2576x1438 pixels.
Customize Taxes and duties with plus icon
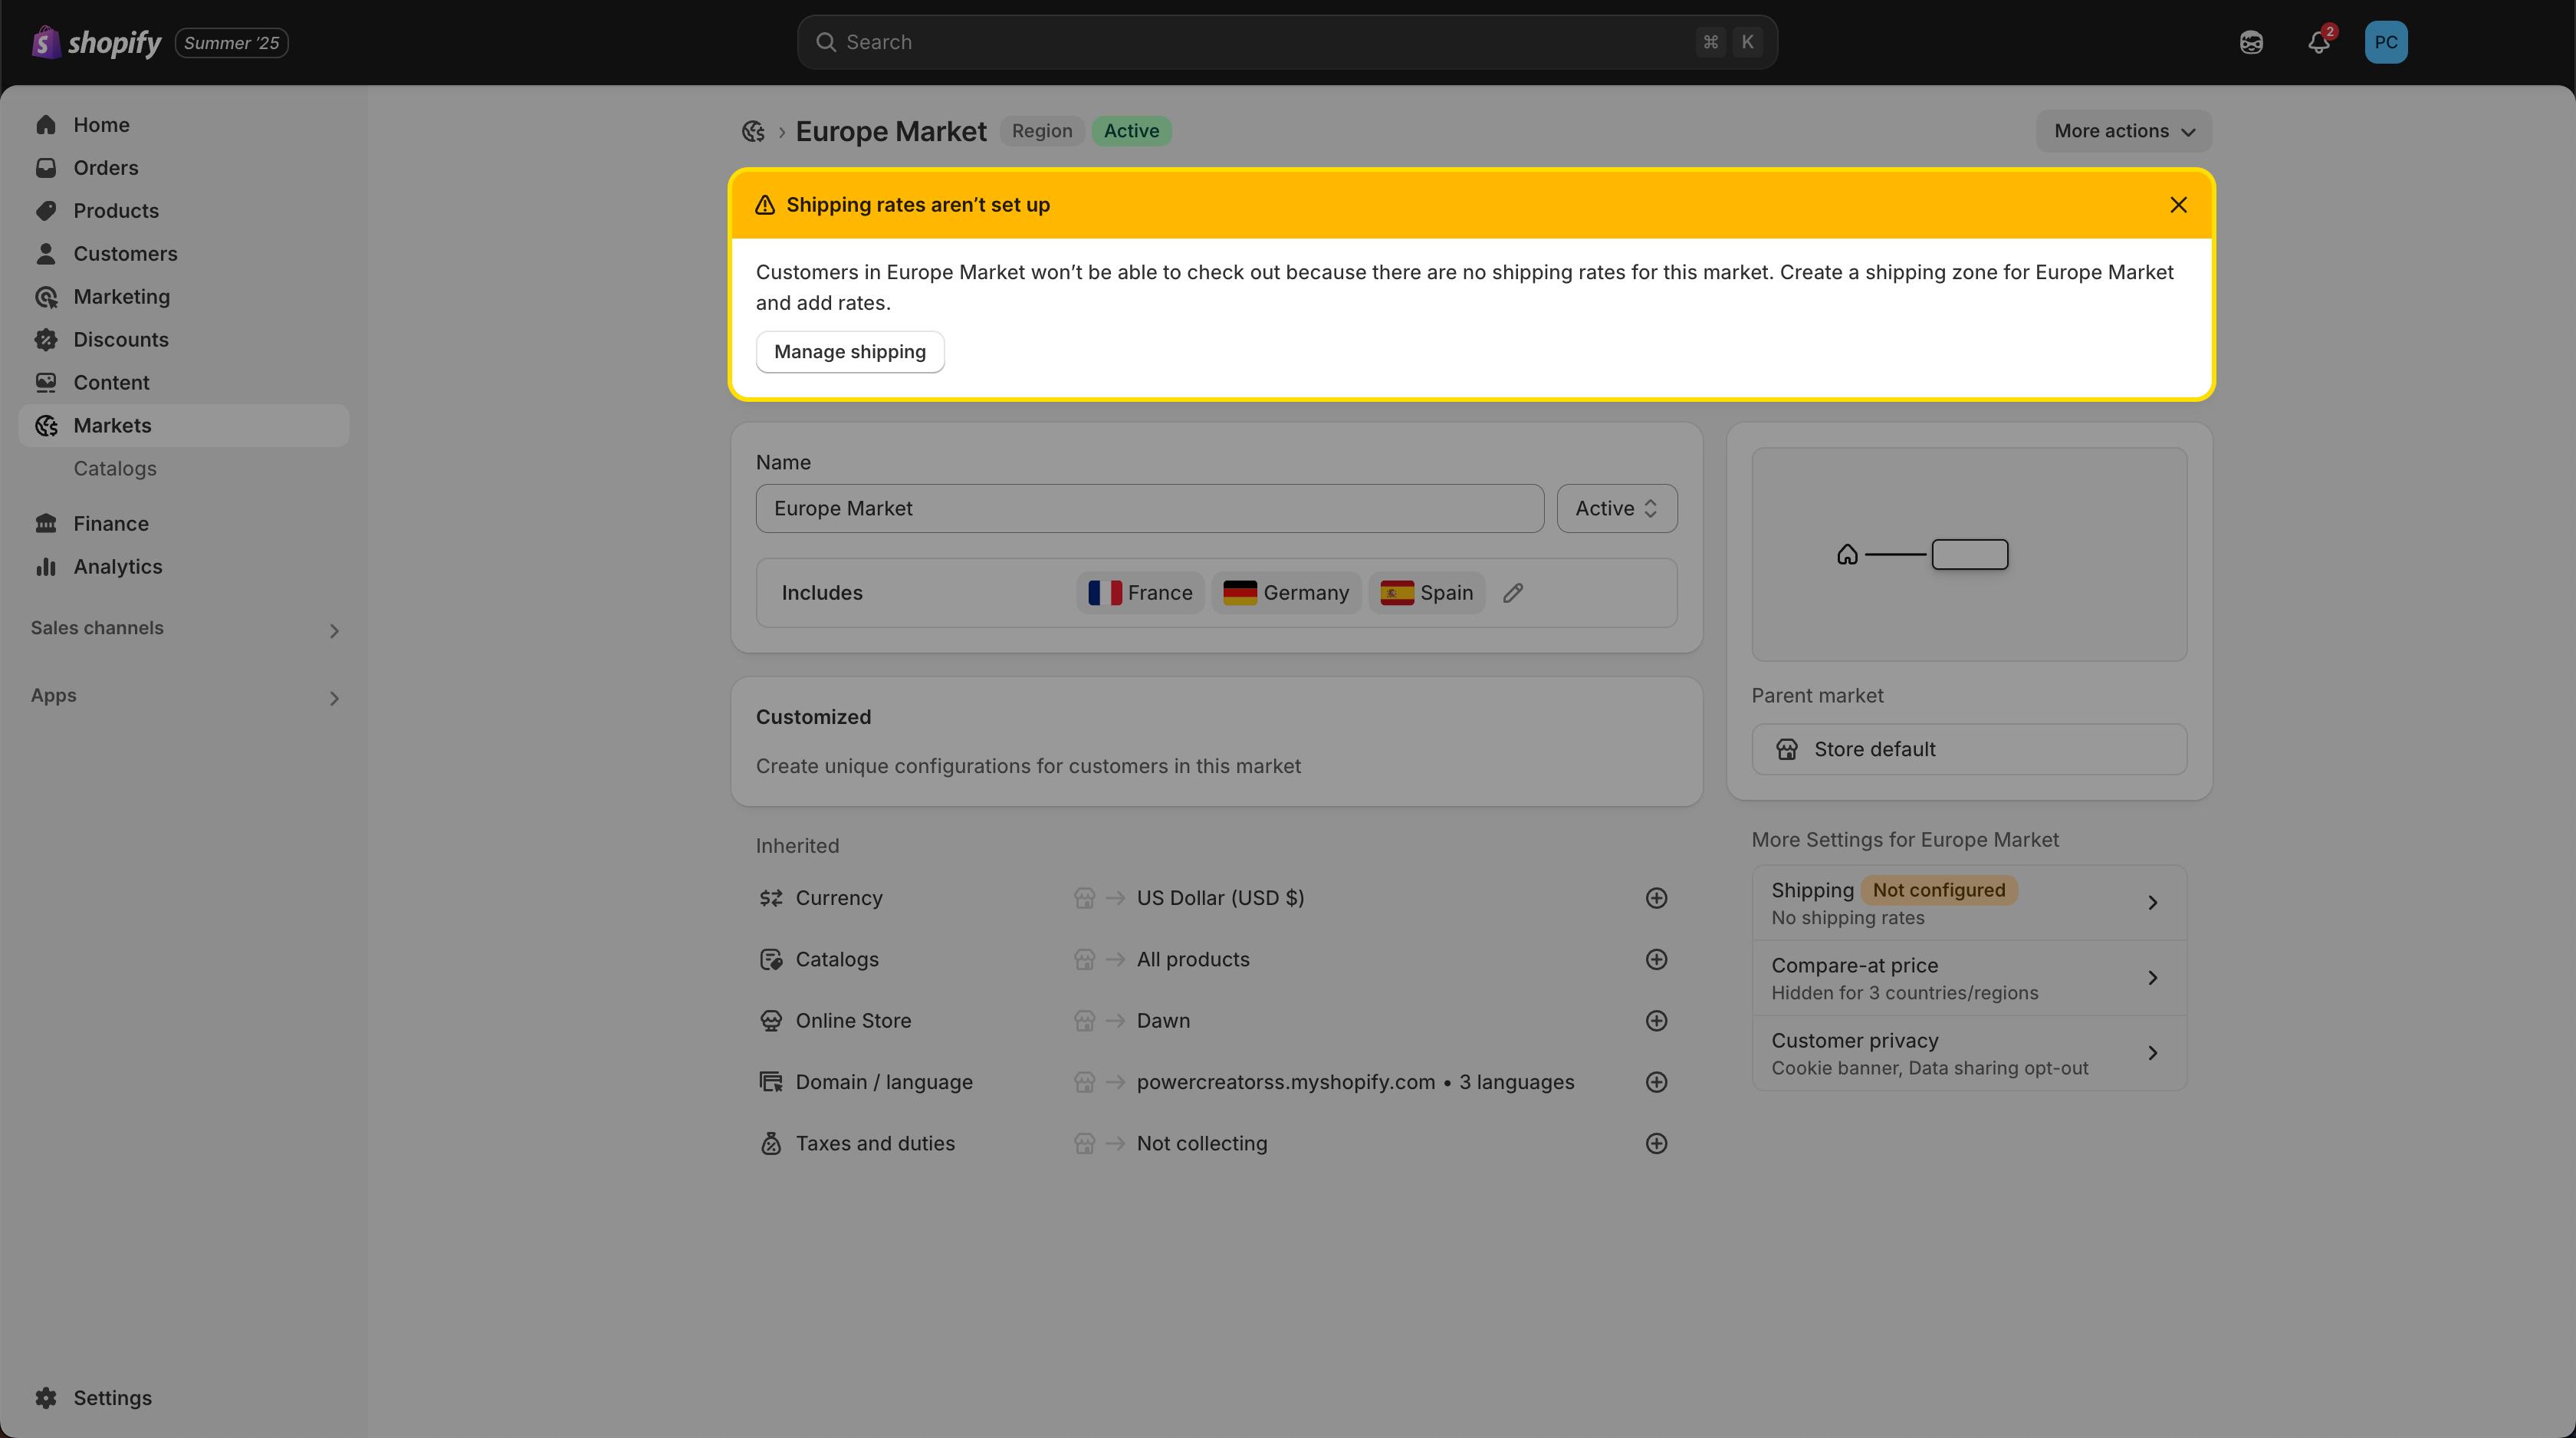(1656, 1143)
